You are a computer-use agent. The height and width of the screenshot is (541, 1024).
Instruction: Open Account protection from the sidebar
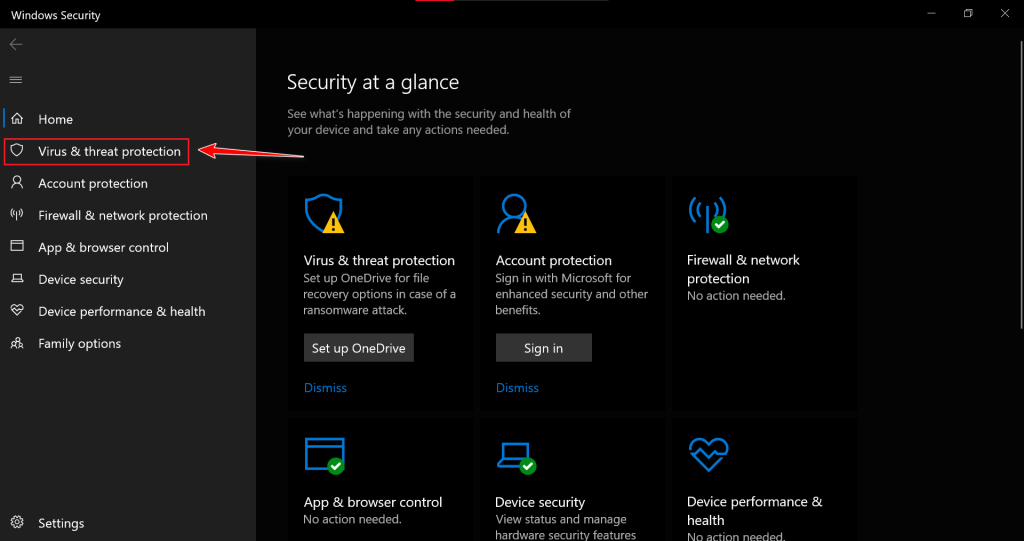pos(92,183)
